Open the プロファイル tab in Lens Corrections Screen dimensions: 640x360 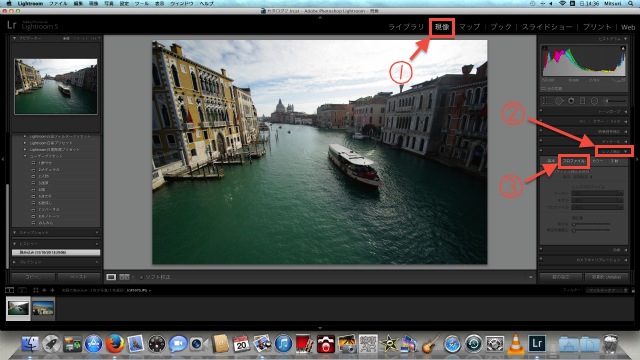[x=573, y=161]
